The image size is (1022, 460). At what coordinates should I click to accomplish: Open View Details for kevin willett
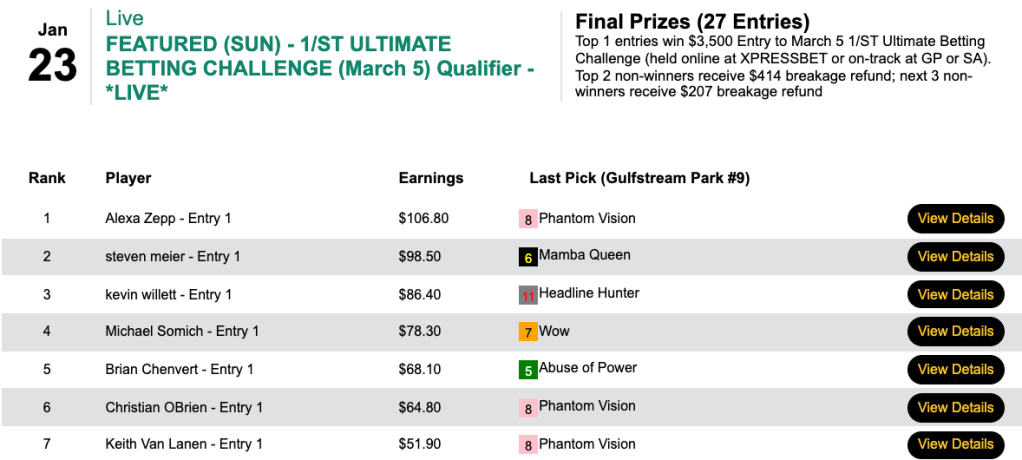[x=955, y=295]
